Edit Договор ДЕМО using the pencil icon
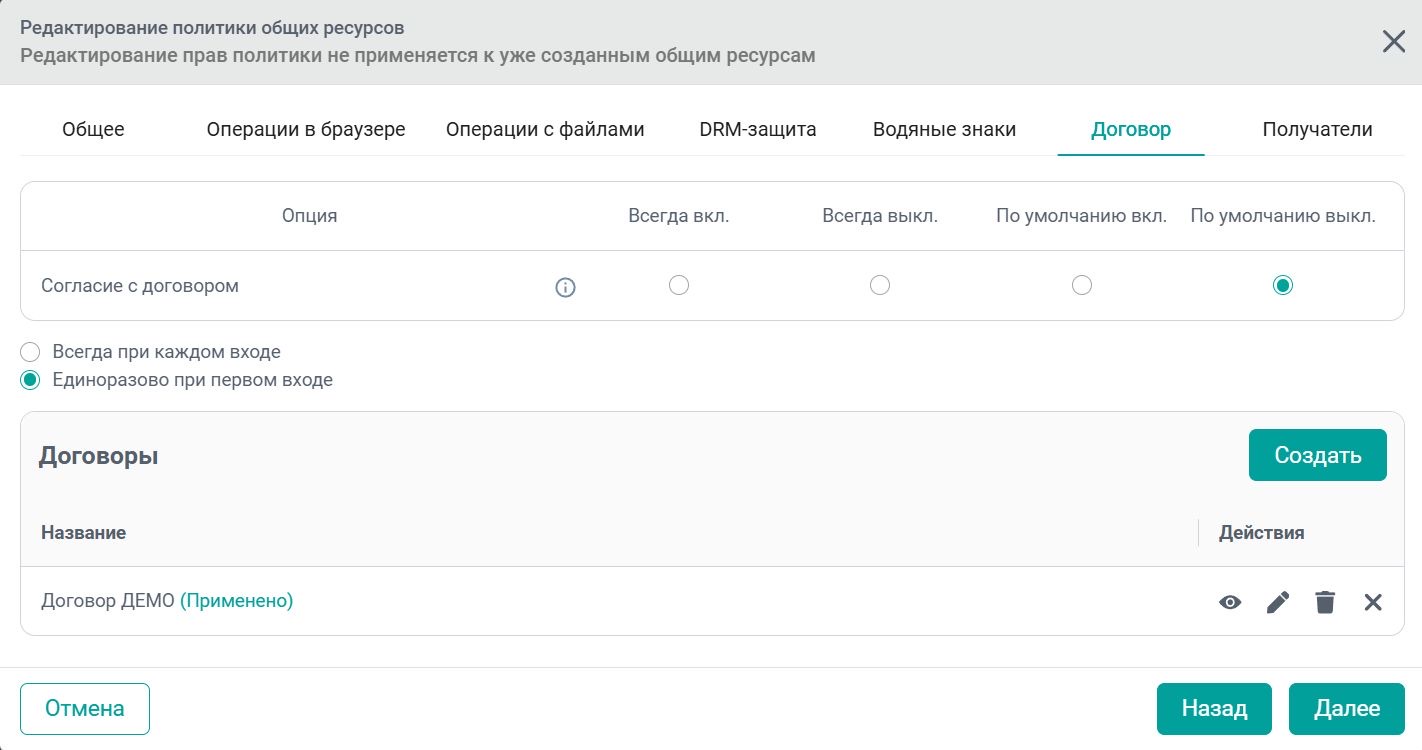This screenshot has height=750, width=1422. [1278, 602]
